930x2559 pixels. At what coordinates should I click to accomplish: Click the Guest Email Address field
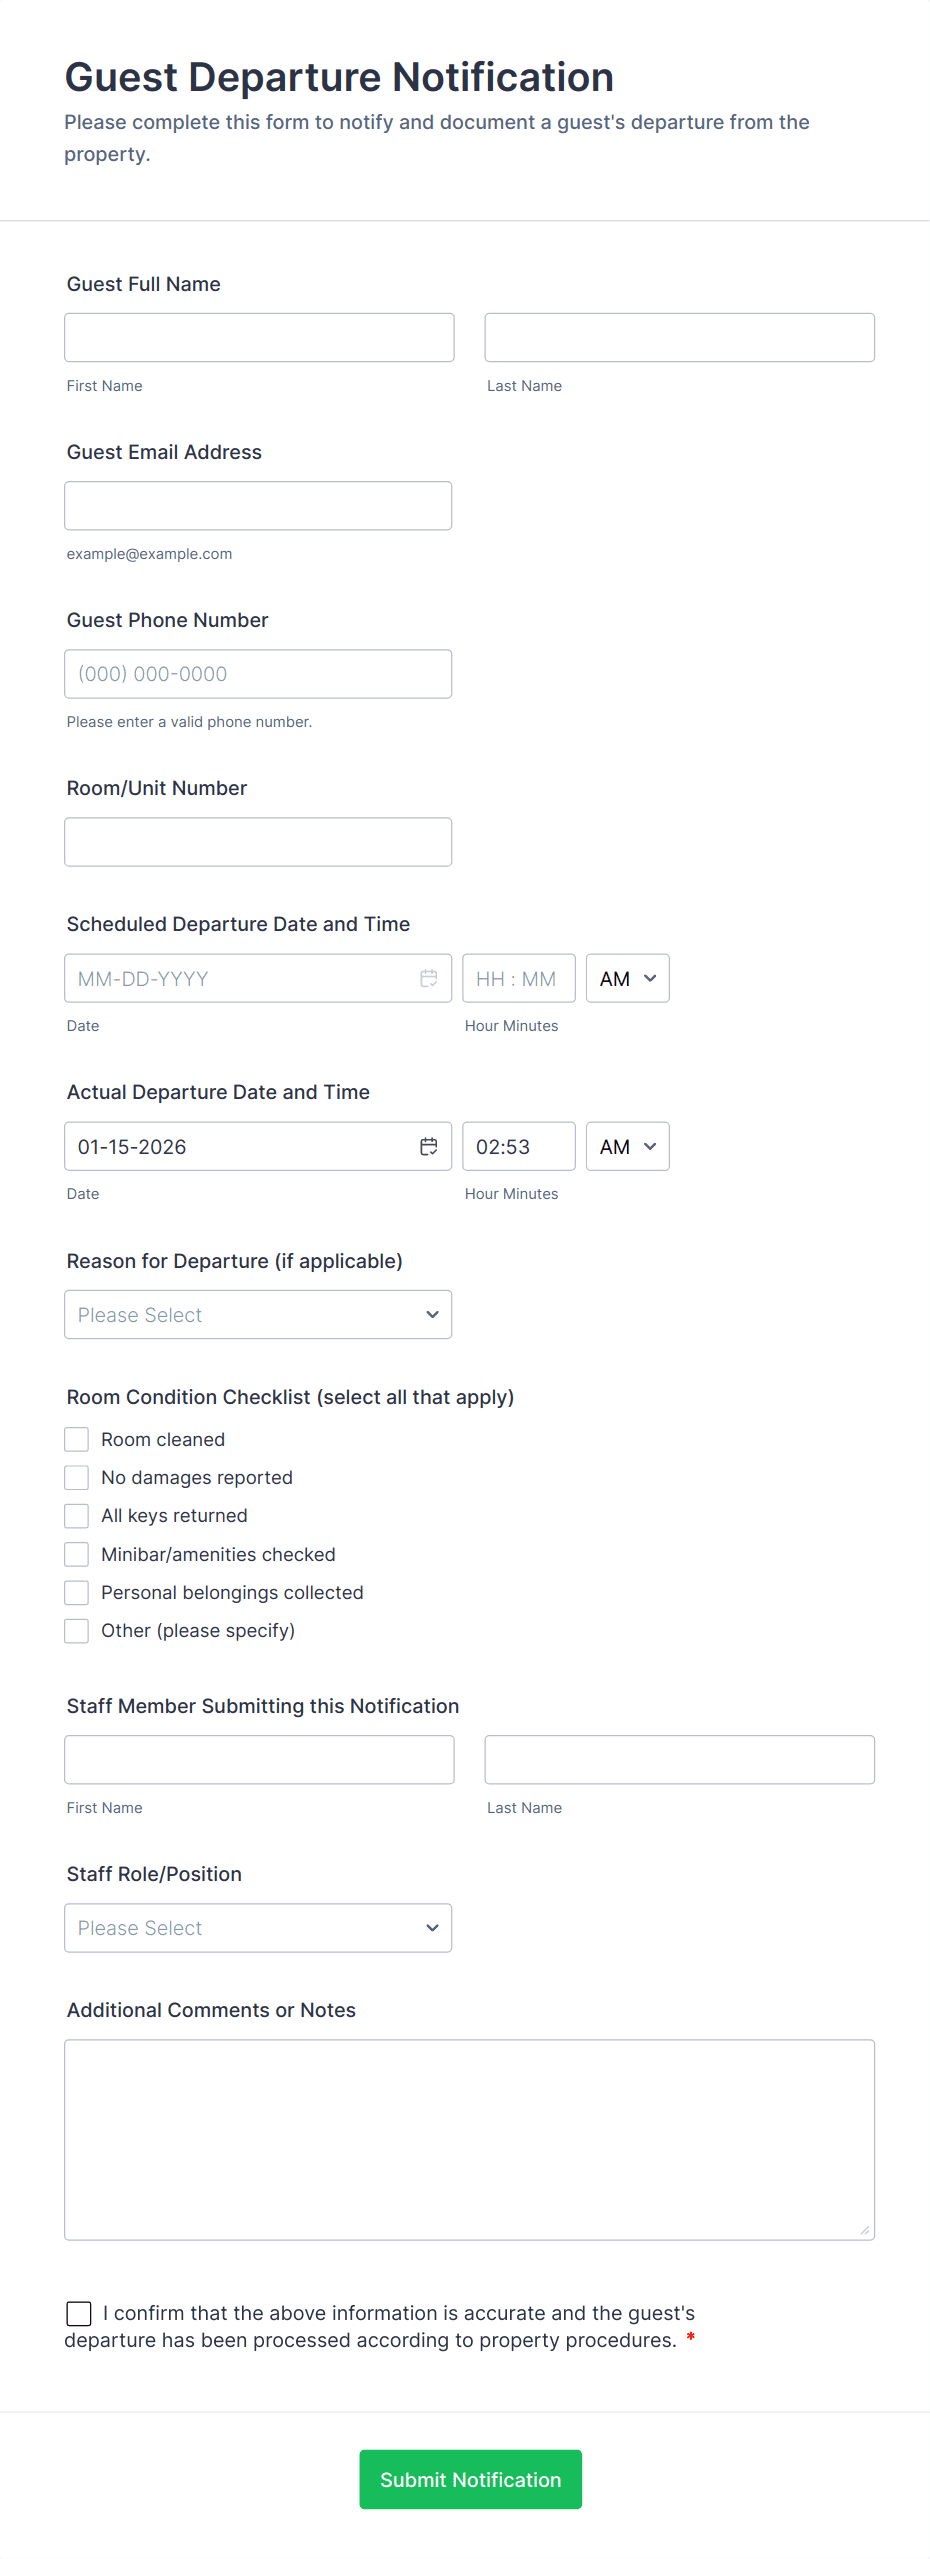coord(258,505)
